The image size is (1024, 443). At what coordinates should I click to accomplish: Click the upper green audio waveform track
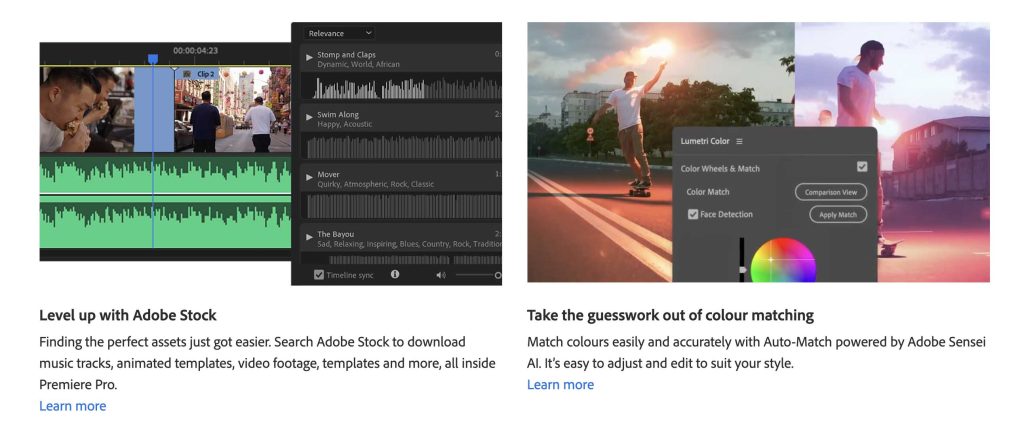pyautogui.click(x=165, y=174)
